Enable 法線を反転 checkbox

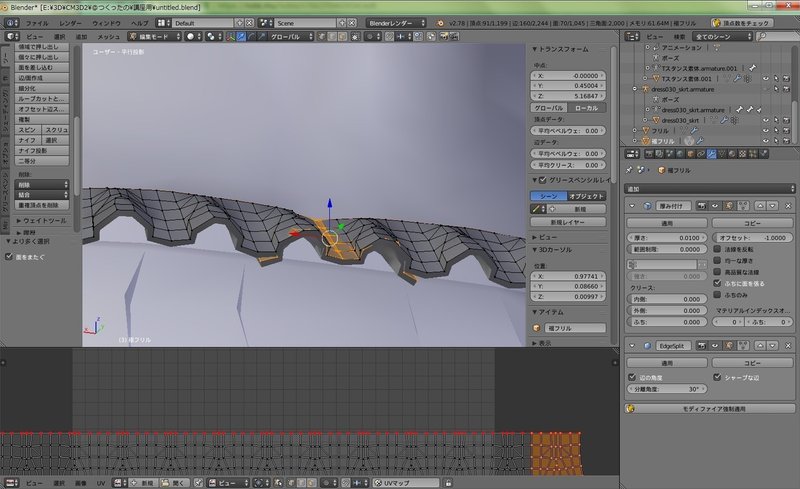[717, 249]
